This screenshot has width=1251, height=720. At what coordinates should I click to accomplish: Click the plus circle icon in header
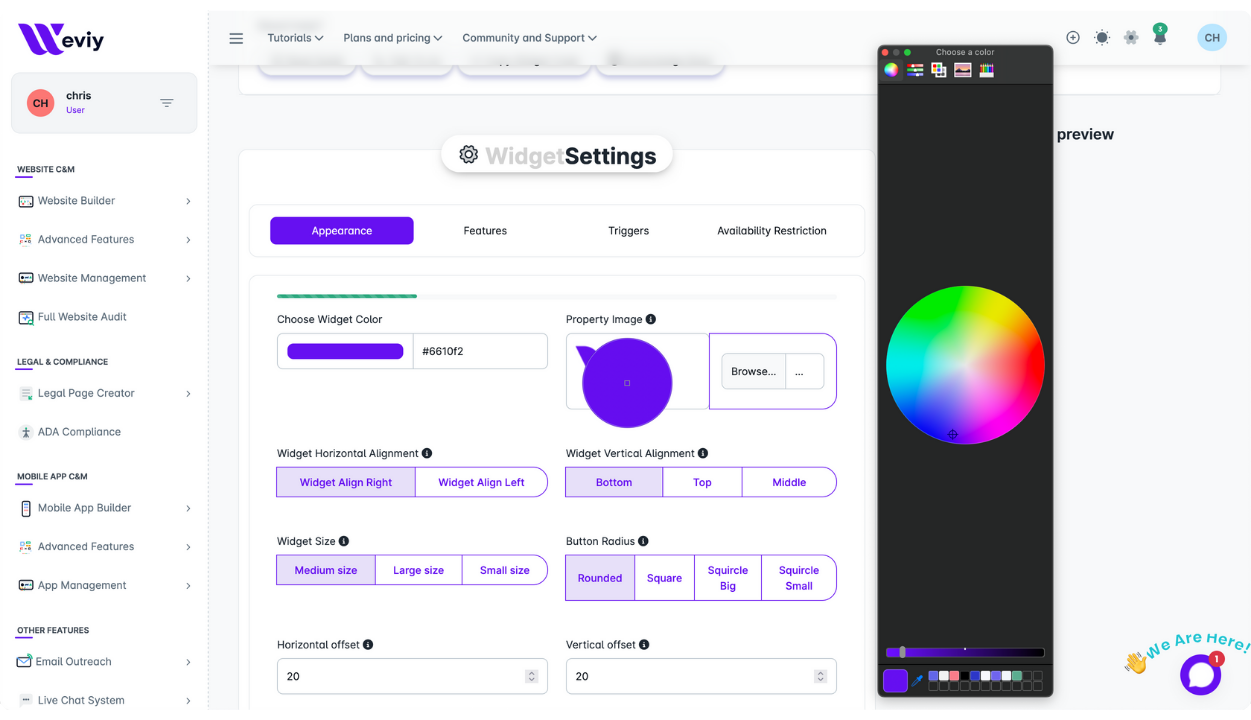pos(1073,38)
